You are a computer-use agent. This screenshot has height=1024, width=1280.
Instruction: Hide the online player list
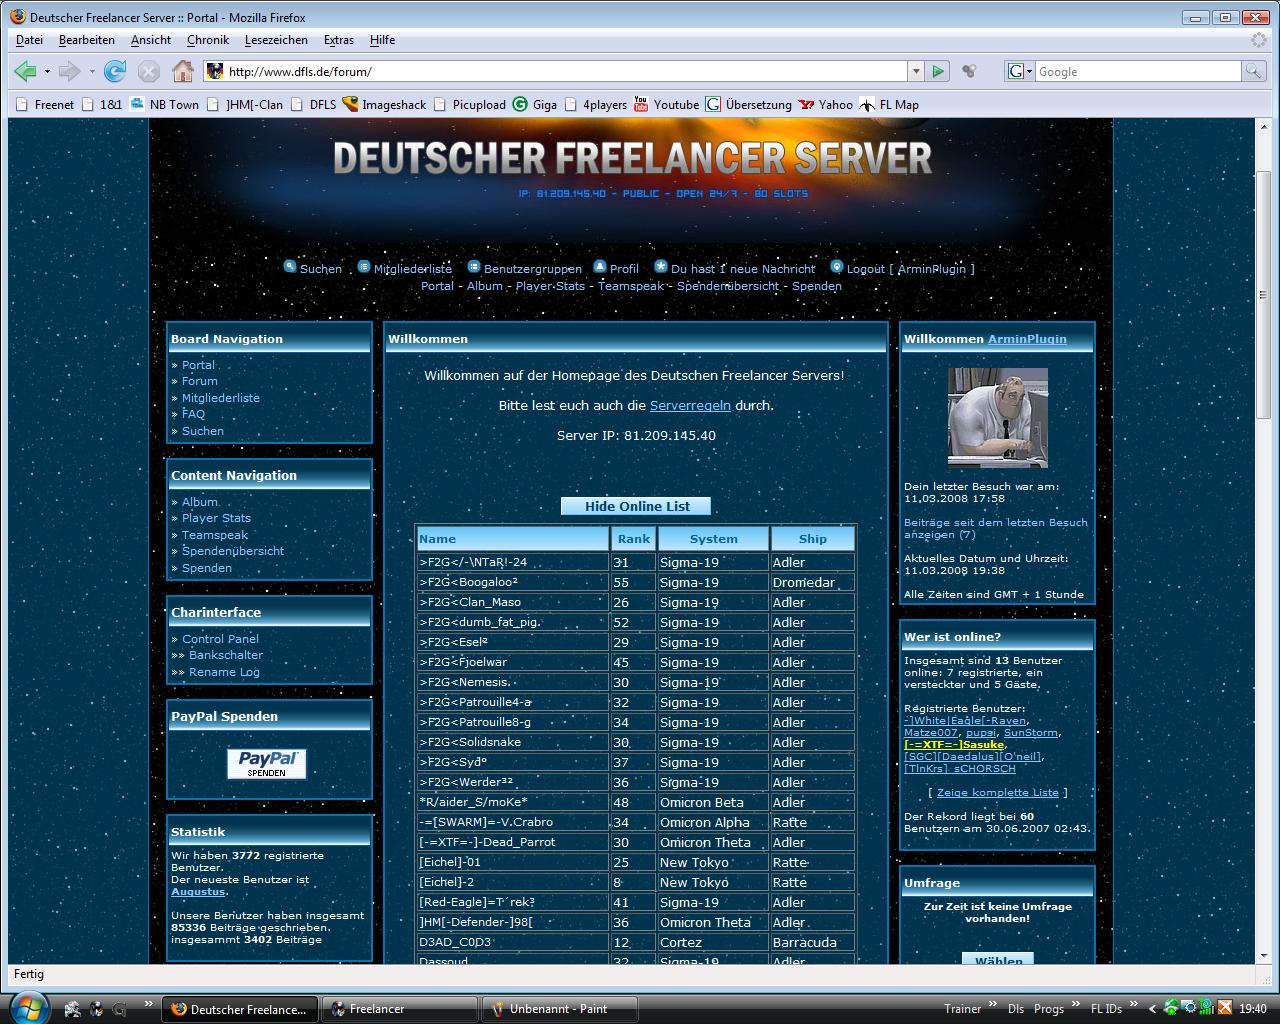[x=636, y=506]
